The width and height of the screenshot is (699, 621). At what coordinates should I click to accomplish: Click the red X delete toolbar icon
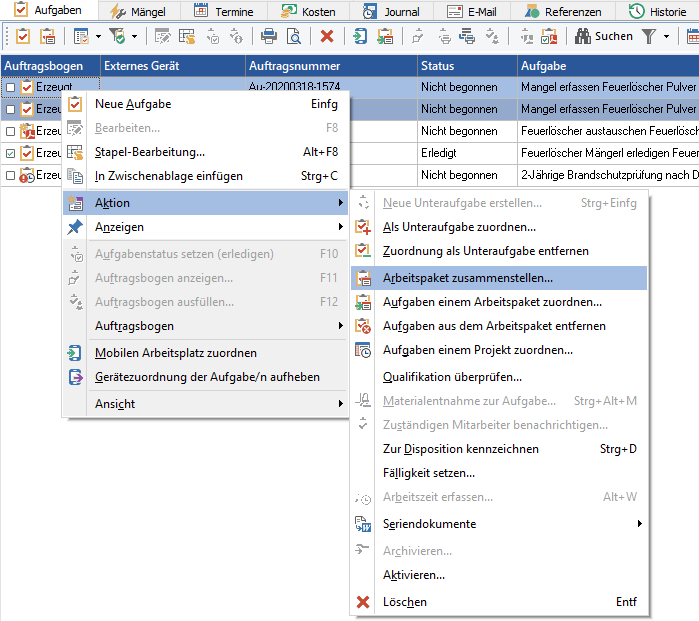click(327, 36)
